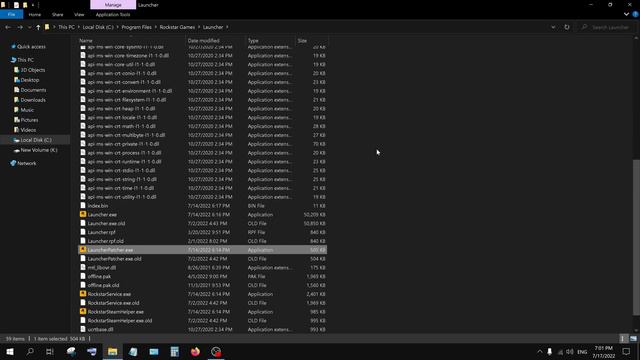Open Desktop in the navigation pane
640x360 pixels.
30,80
